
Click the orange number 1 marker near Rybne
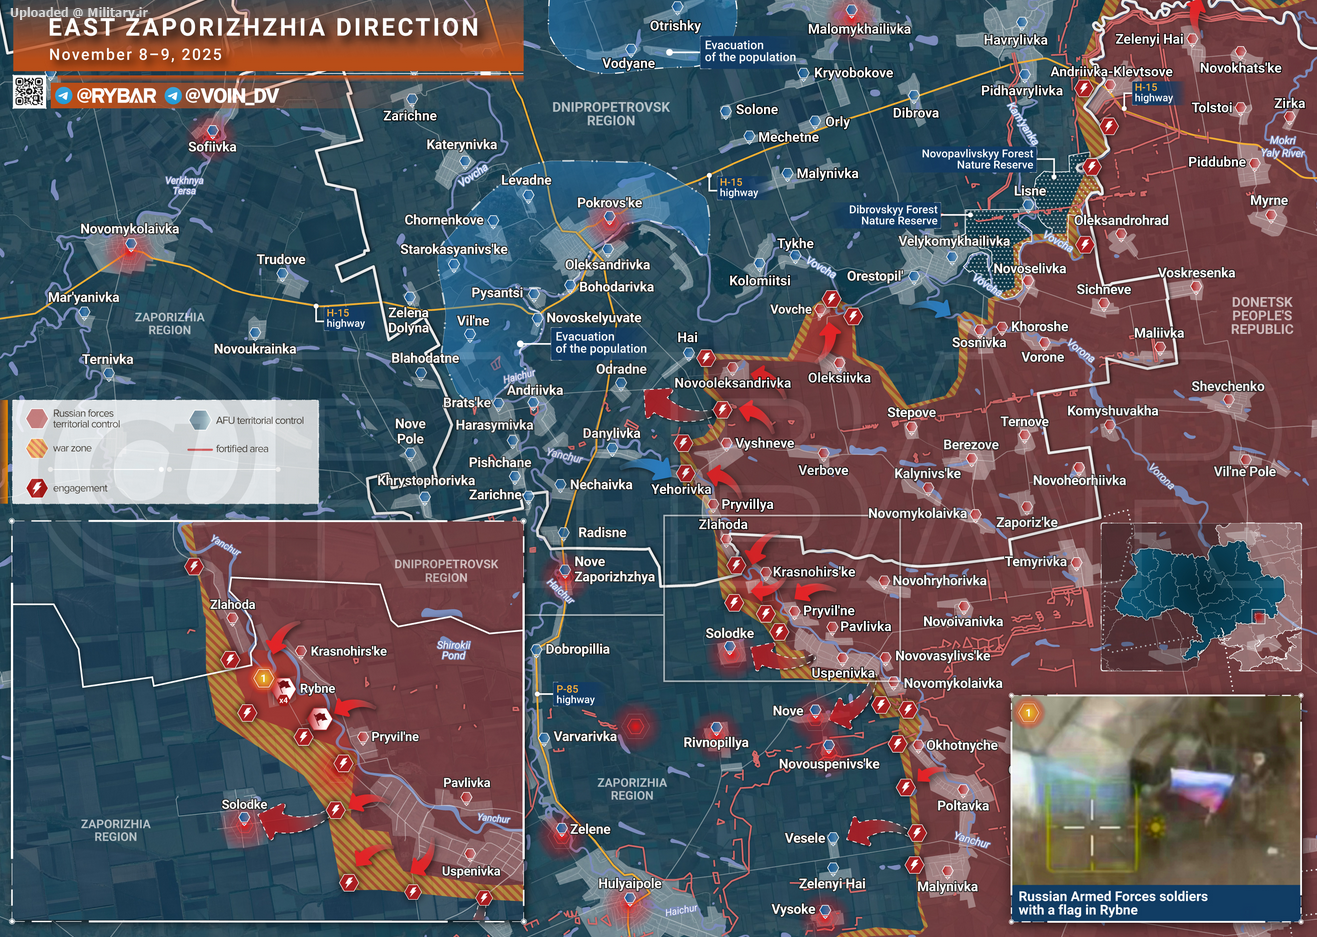(263, 678)
